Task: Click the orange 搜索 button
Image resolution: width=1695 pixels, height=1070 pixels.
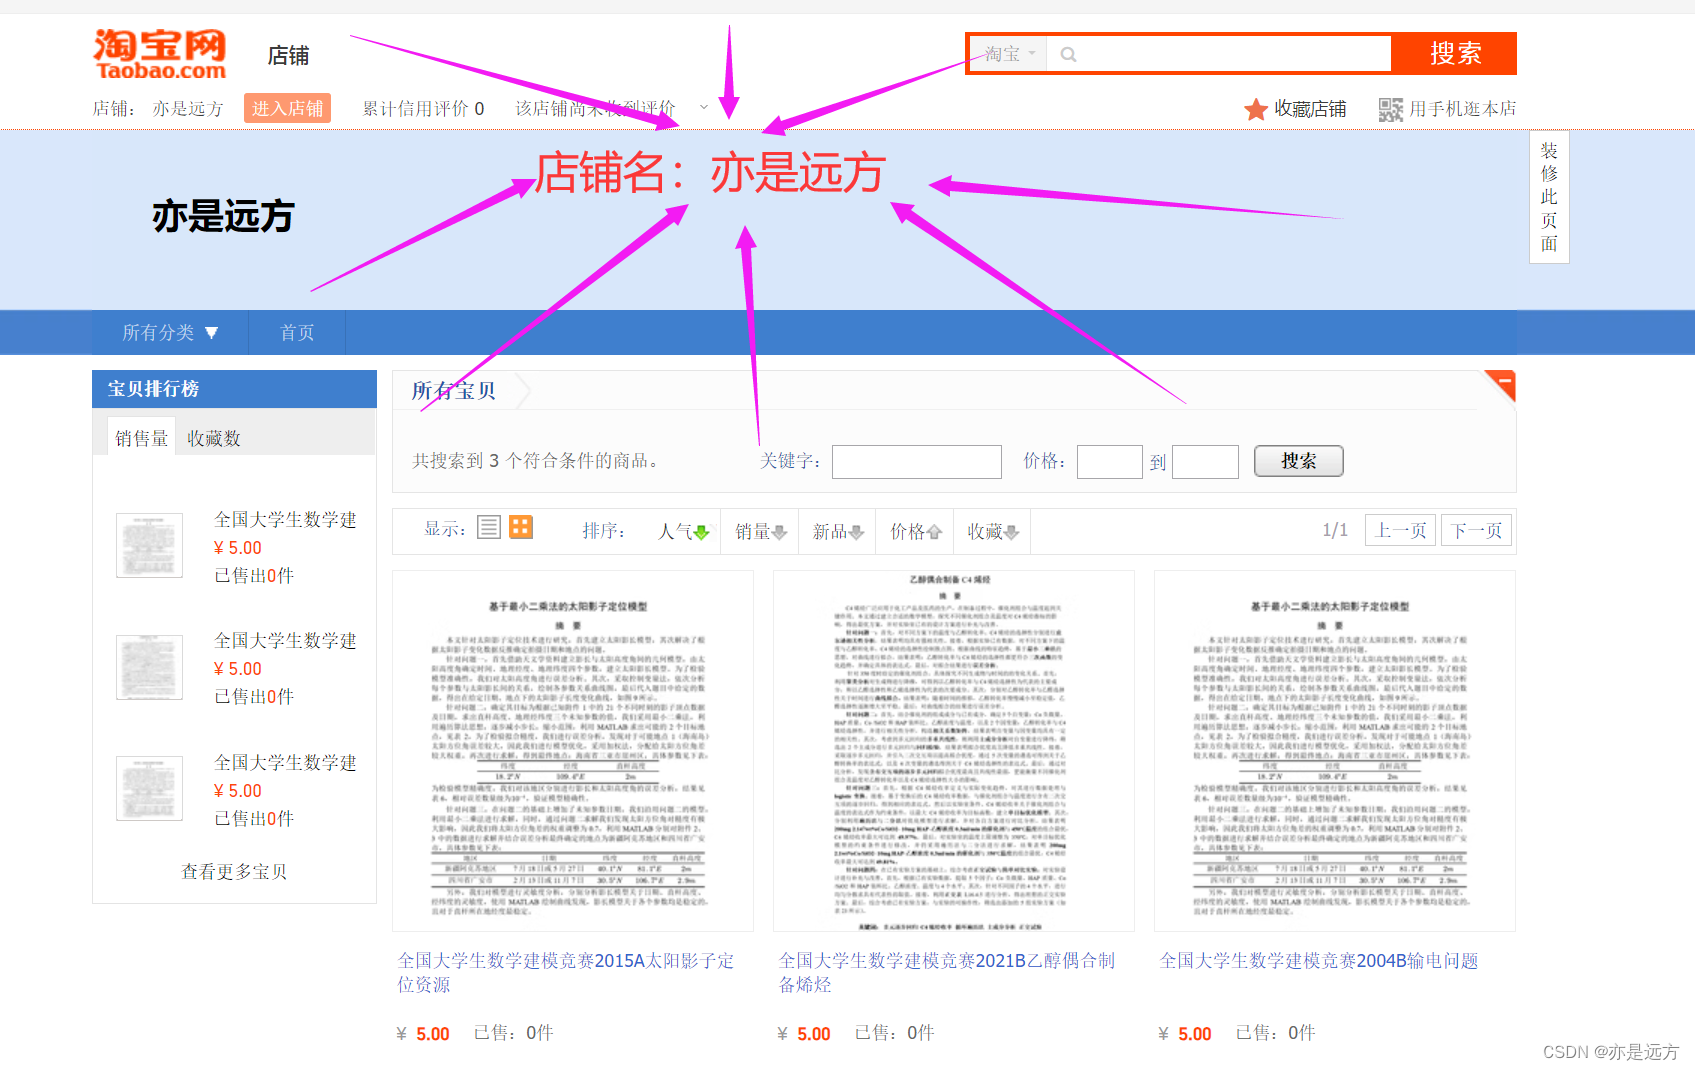Action: pos(1455,53)
